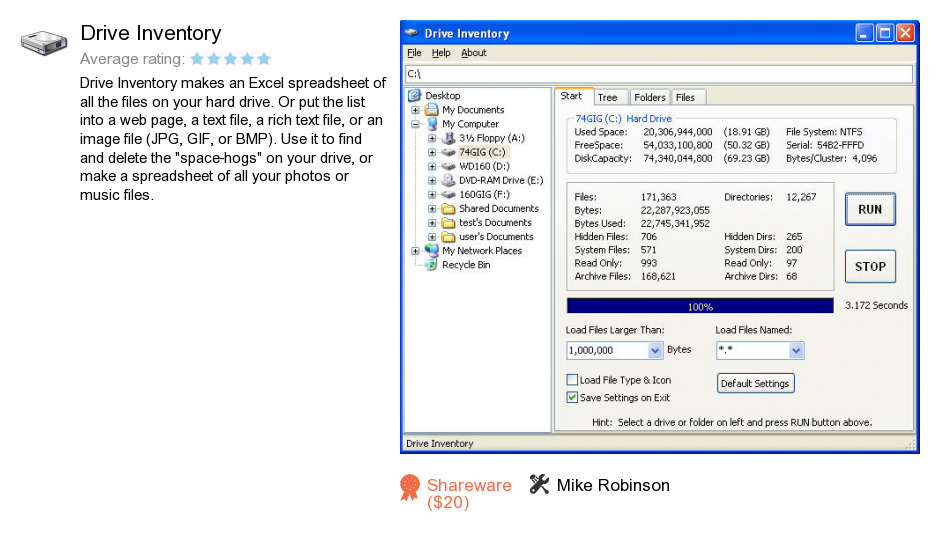
Task: Click the five-star average rating
Action: pyautogui.click(x=231, y=59)
